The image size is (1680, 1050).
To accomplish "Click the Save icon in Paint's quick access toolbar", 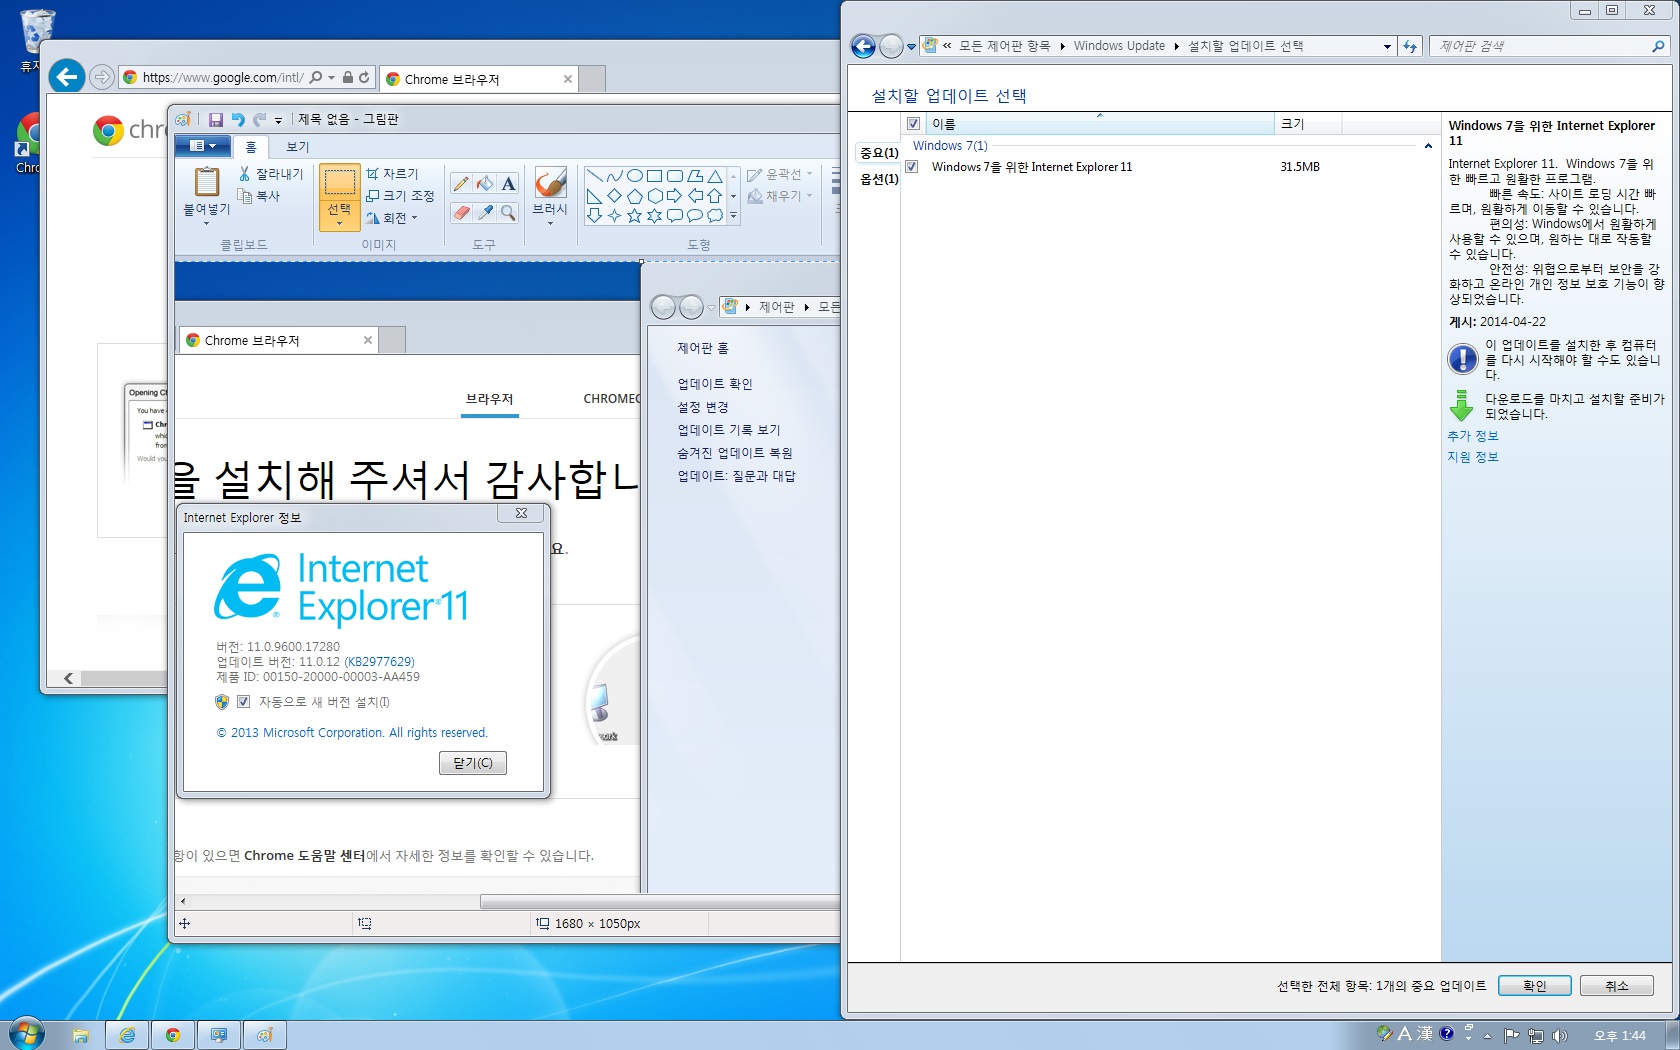I will pos(215,119).
